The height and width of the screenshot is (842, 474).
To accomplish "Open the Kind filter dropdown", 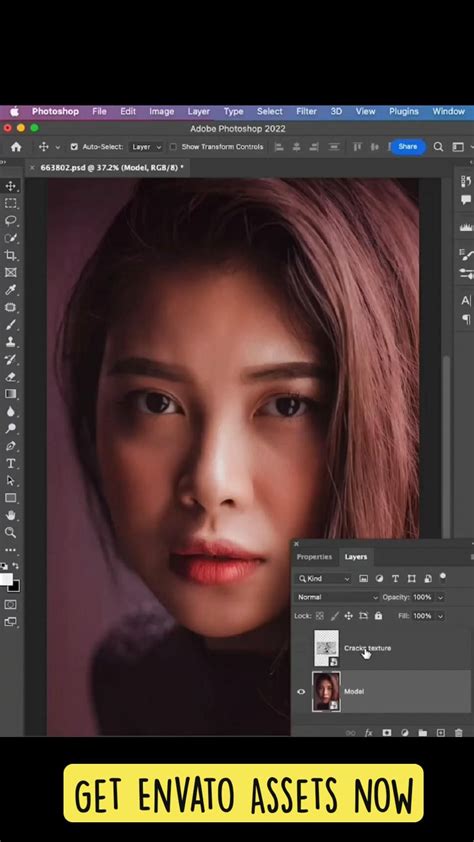I will 324,578.
